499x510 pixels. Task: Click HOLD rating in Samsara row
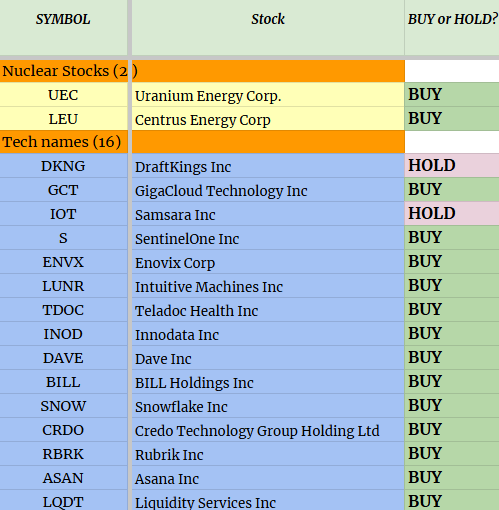pyautogui.click(x=452, y=214)
